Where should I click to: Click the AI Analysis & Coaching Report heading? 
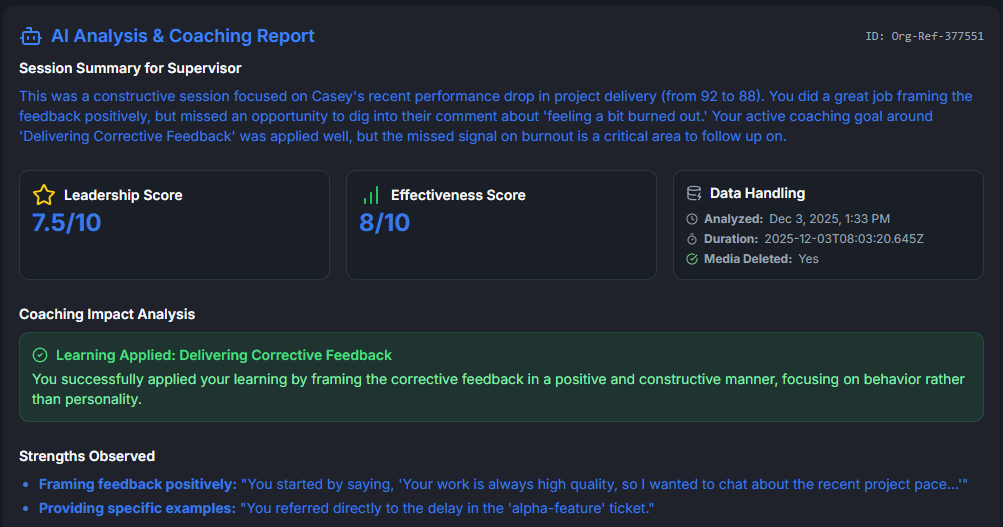coord(183,36)
